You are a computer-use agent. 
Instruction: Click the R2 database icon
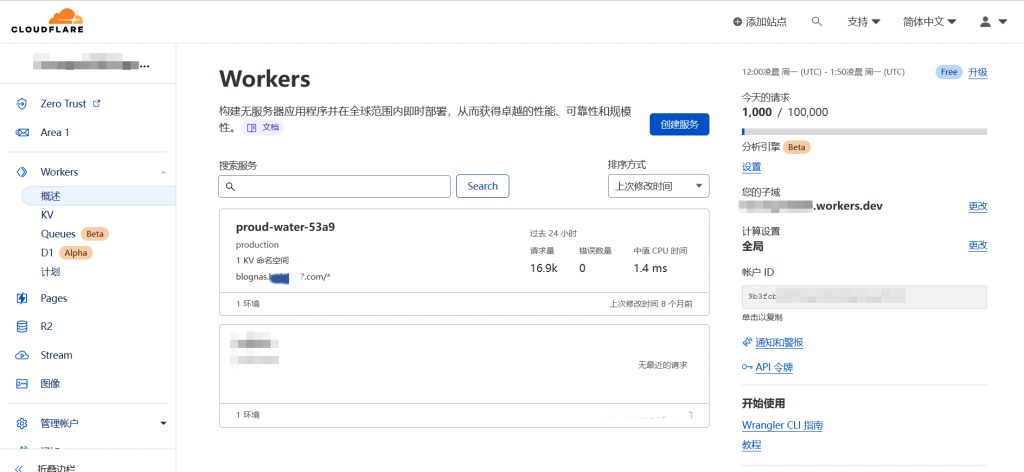(x=22, y=326)
